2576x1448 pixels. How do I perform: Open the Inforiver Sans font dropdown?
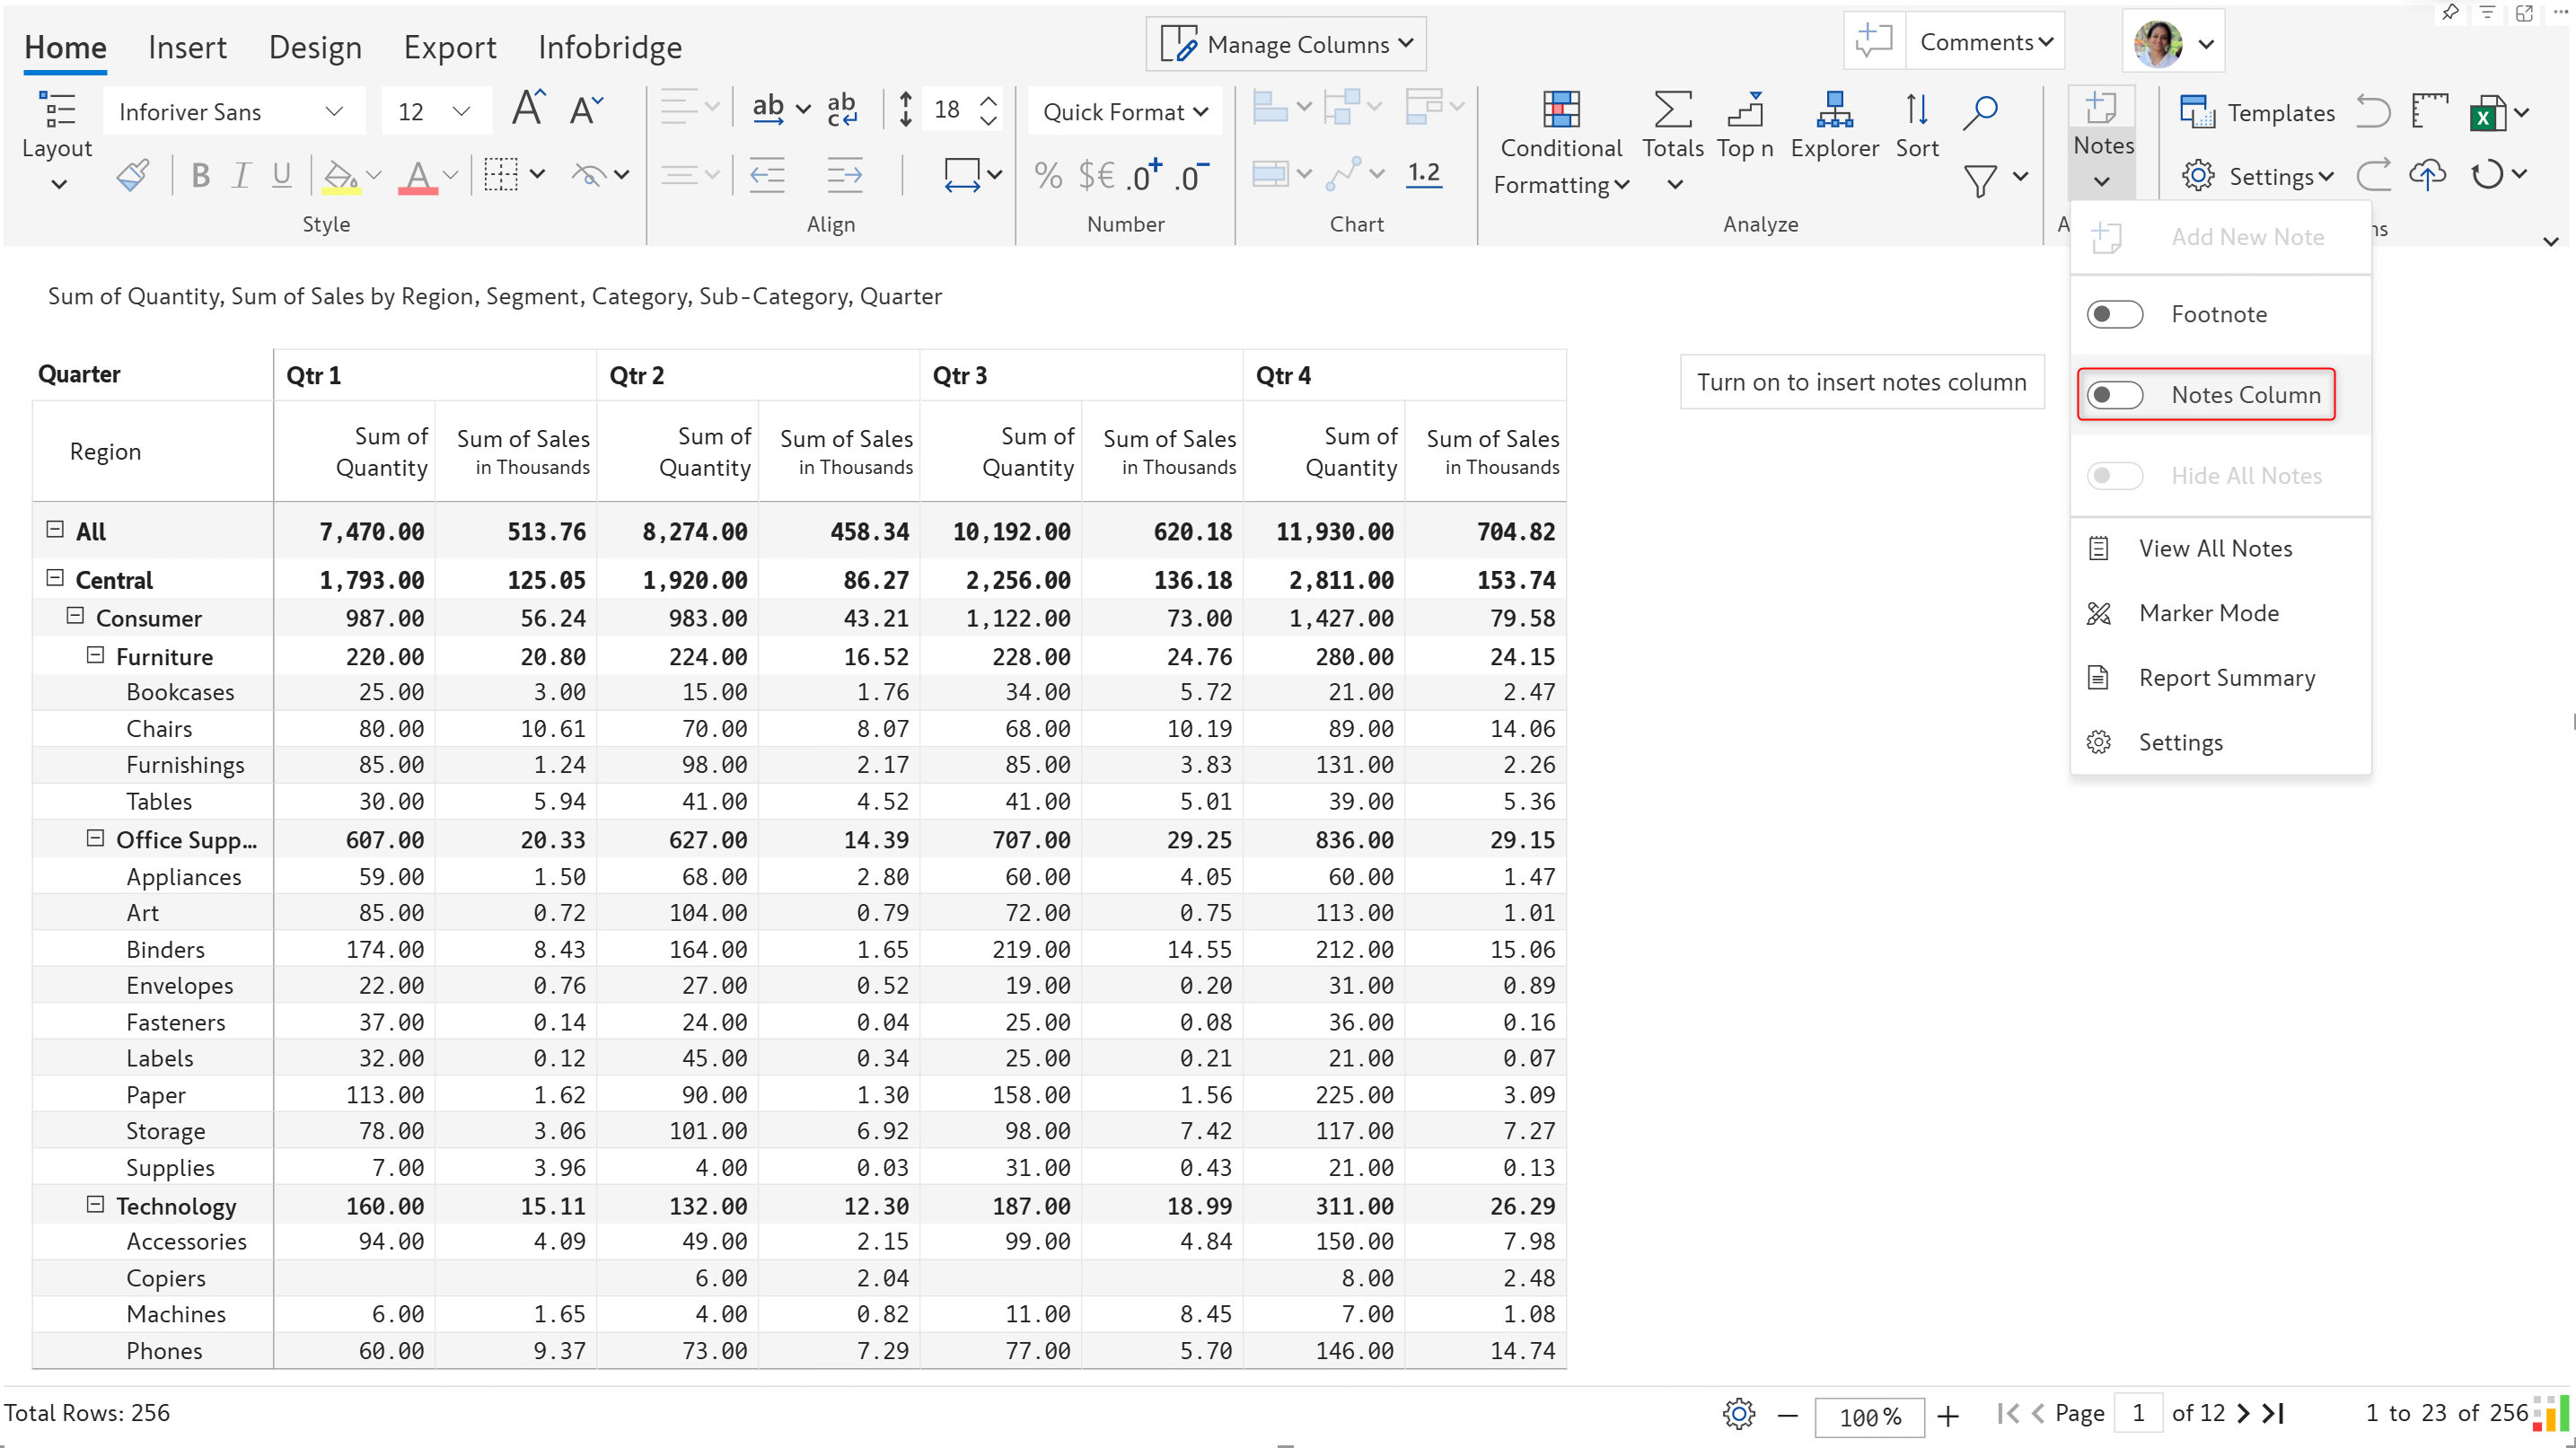231,112
